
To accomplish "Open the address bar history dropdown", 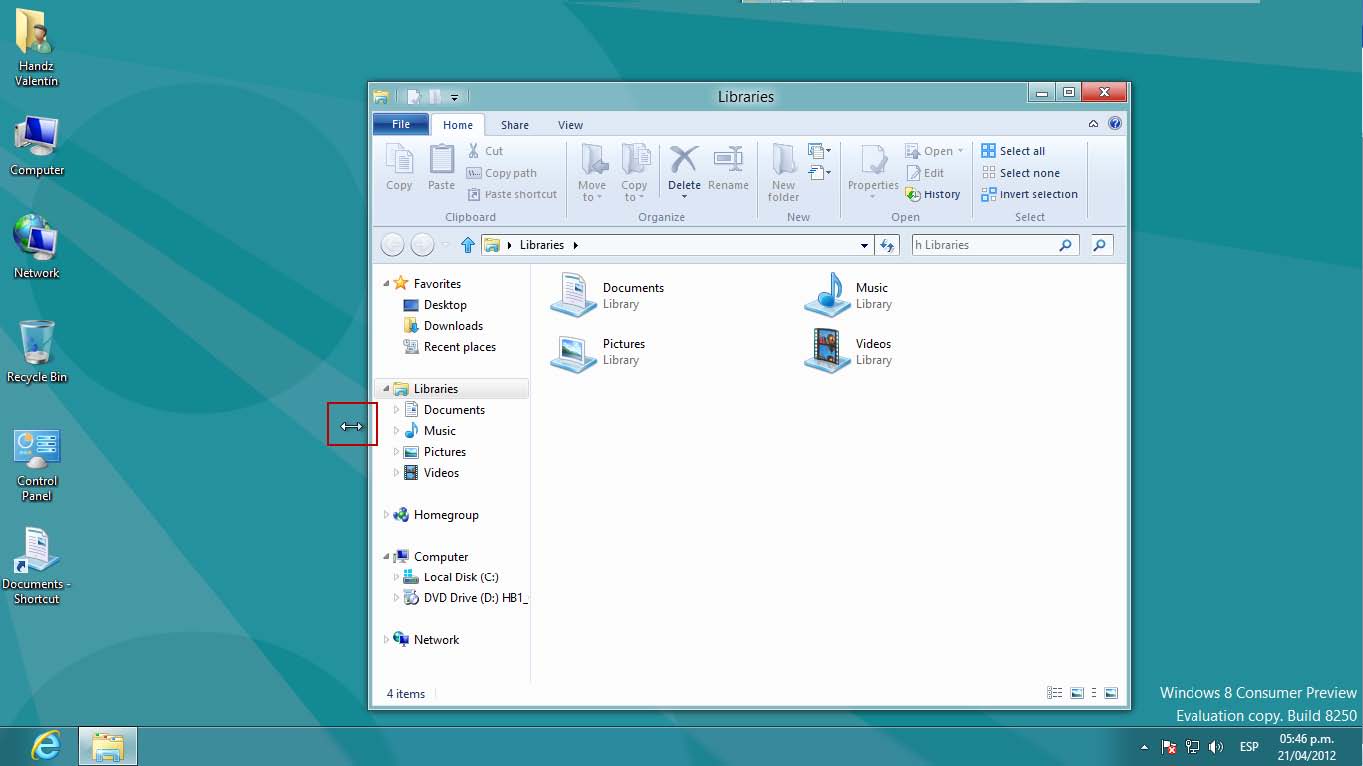I will coord(865,245).
